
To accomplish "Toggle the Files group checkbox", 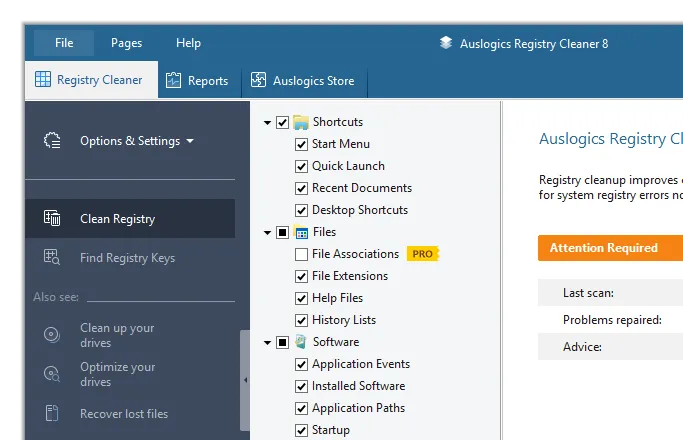I will [282, 232].
